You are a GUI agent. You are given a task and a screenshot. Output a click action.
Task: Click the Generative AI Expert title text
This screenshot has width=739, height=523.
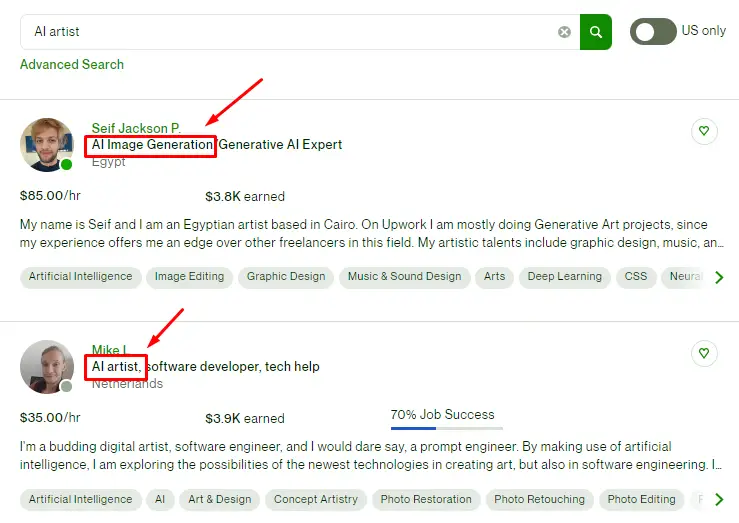(280, 144)
